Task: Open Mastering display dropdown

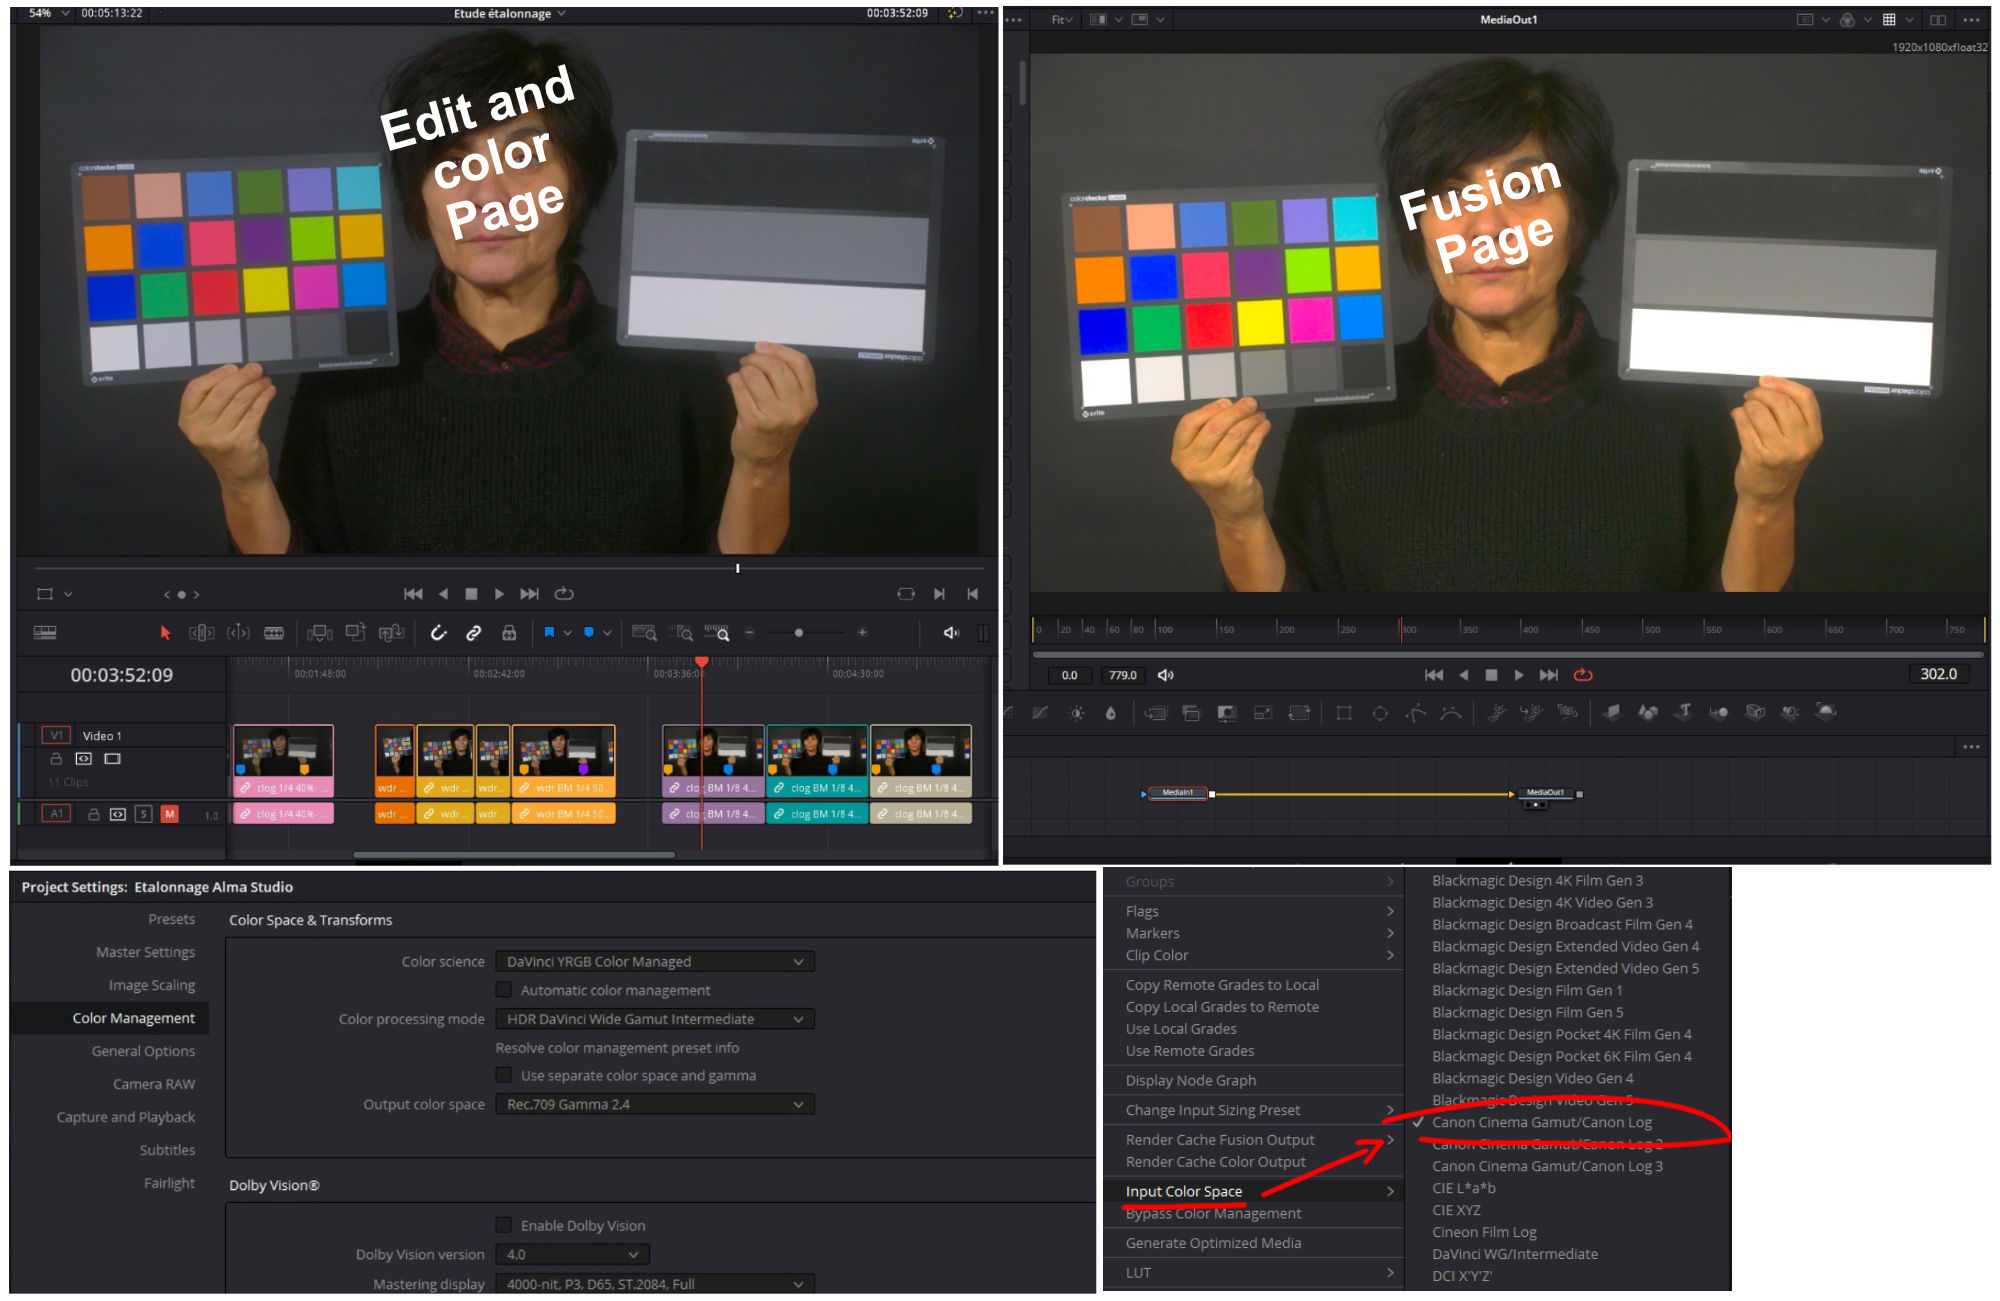Action: point(655,1283)
